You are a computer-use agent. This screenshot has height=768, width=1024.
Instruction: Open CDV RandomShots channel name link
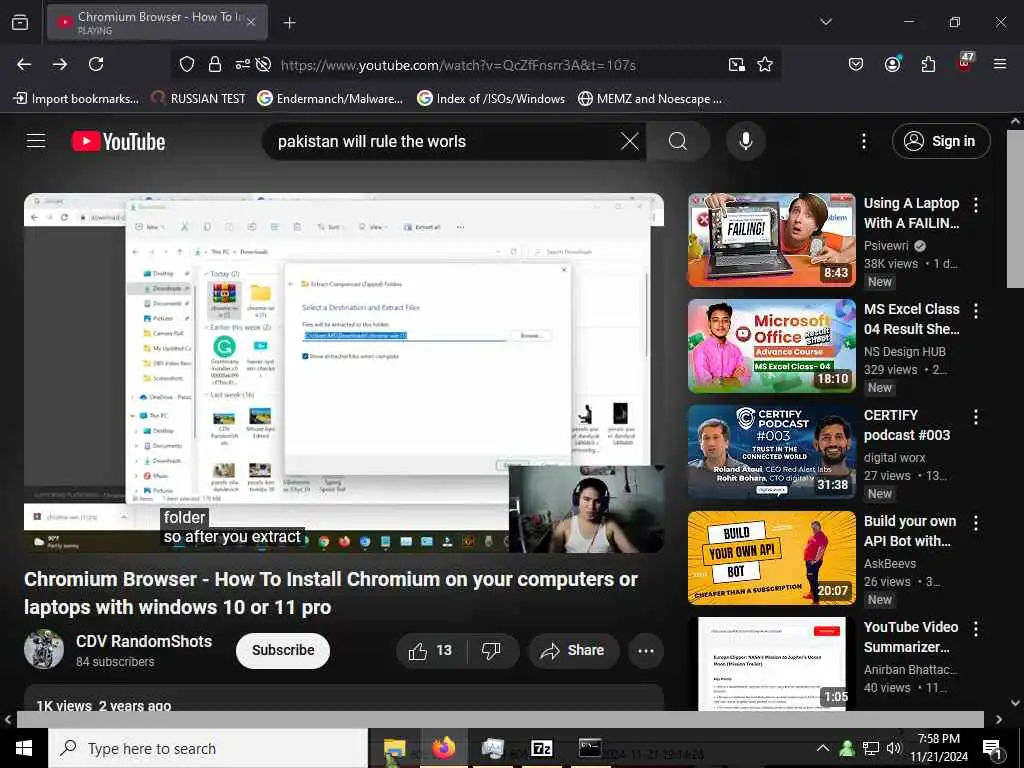(x=144, y=641)
